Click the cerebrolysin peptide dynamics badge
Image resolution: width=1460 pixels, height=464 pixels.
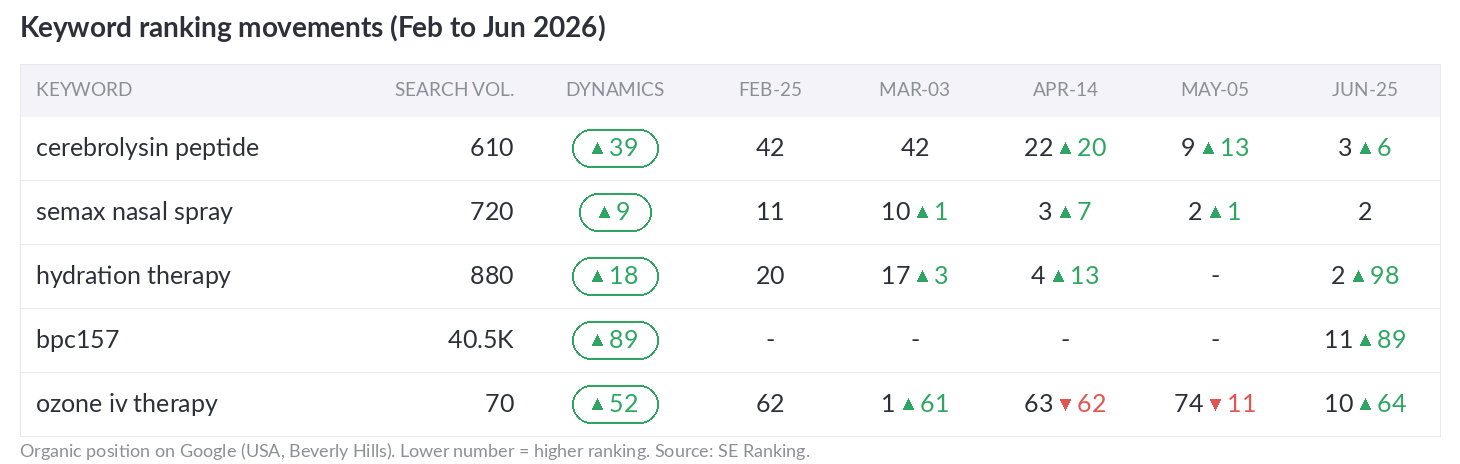615,148
